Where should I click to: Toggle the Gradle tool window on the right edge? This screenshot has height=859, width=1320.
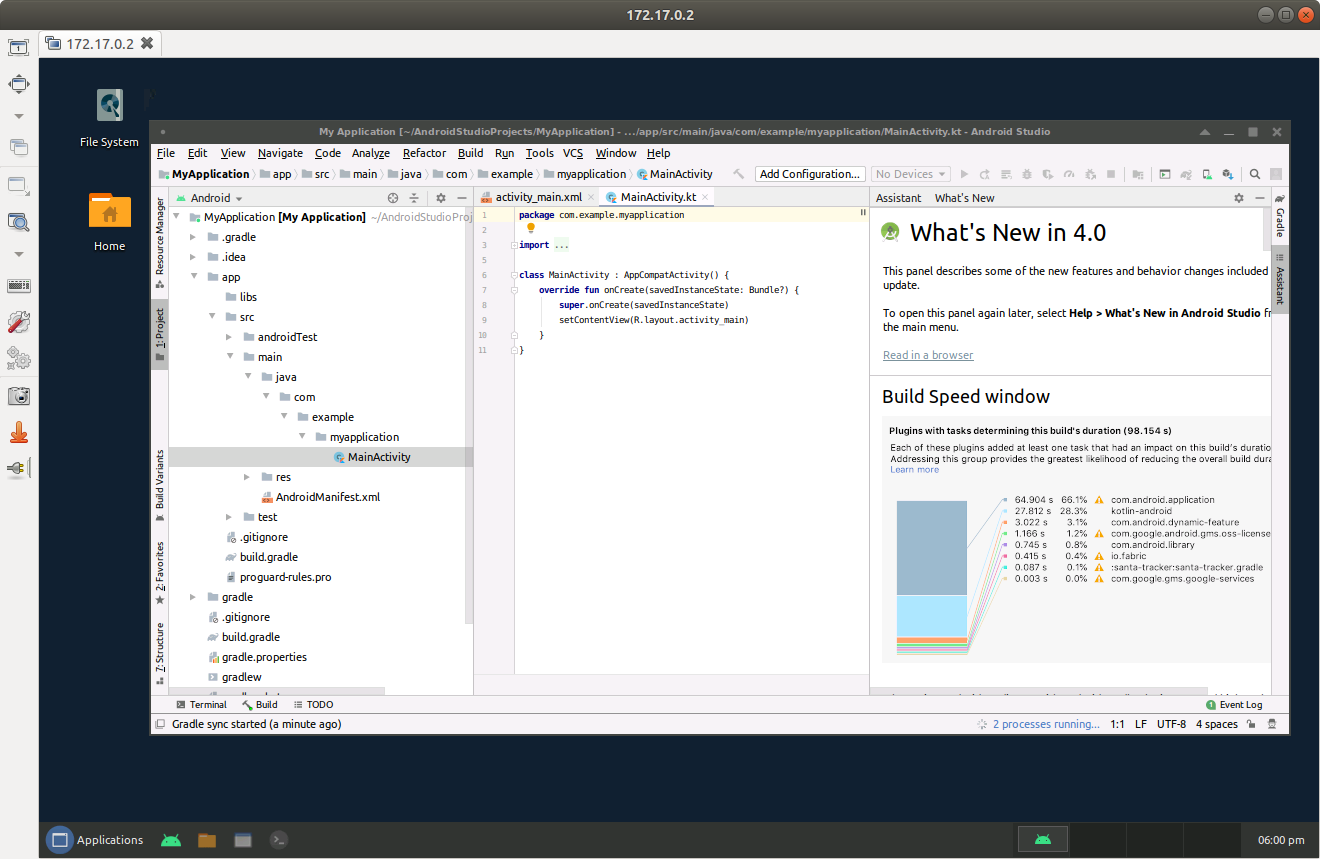pyautogui.click(x=1280, y=216)
